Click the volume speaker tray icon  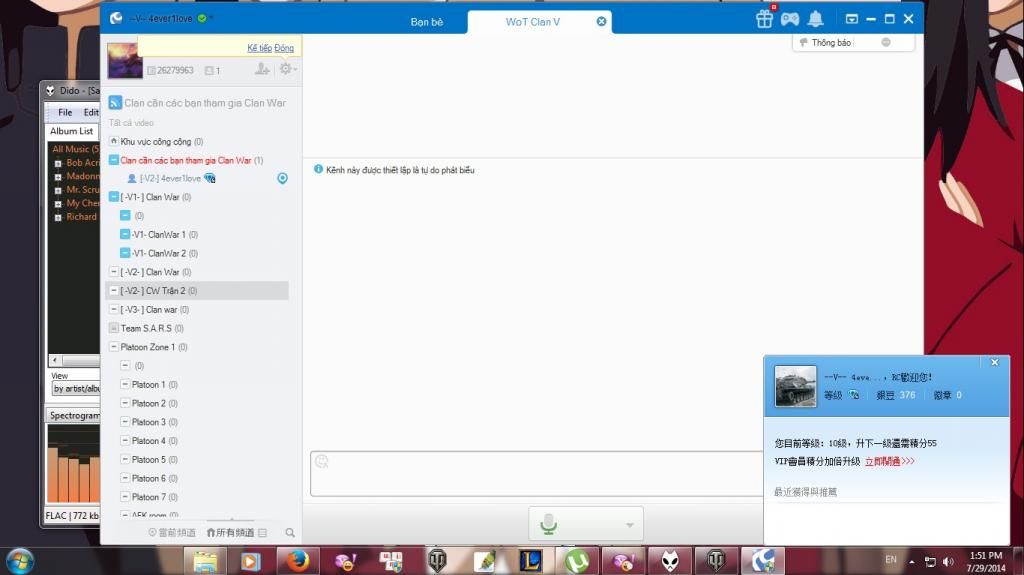948,561
